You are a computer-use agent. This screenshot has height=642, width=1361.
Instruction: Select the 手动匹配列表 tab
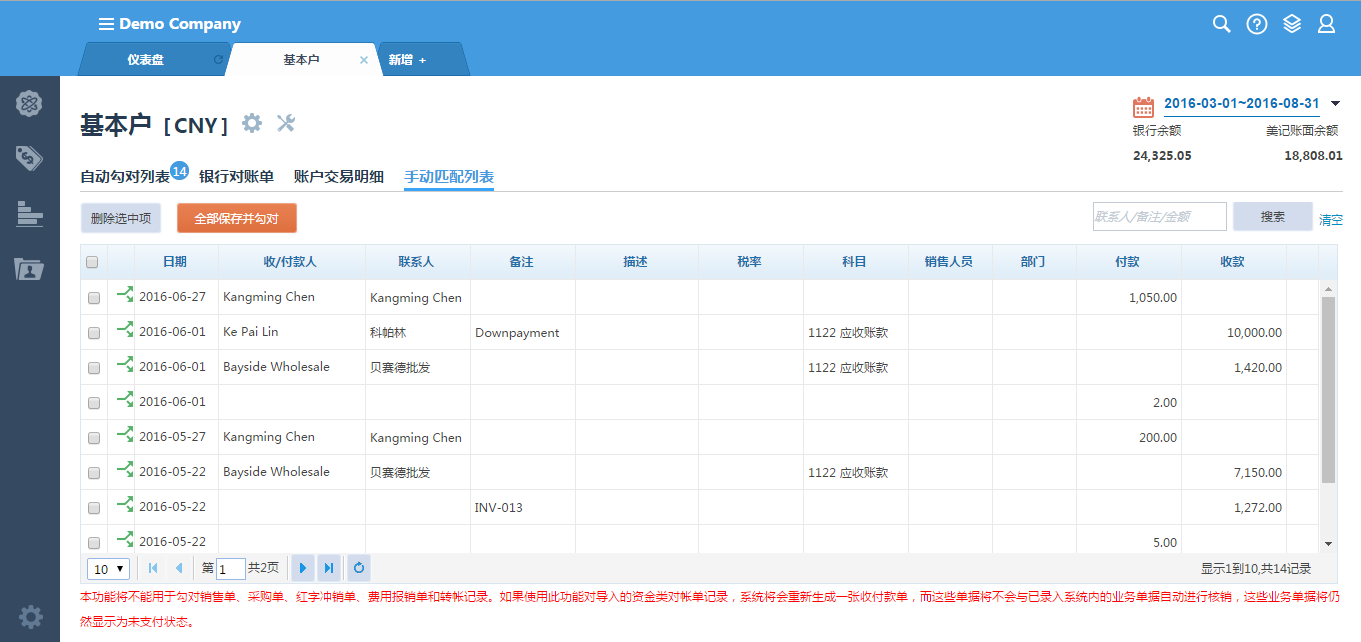click(x=449, y=177)
